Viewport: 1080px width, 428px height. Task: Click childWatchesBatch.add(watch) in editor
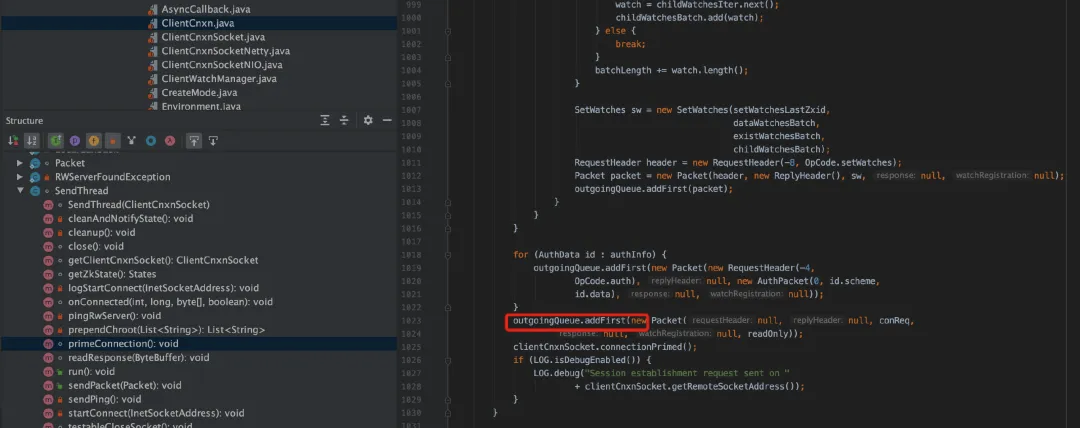(689, 17)
